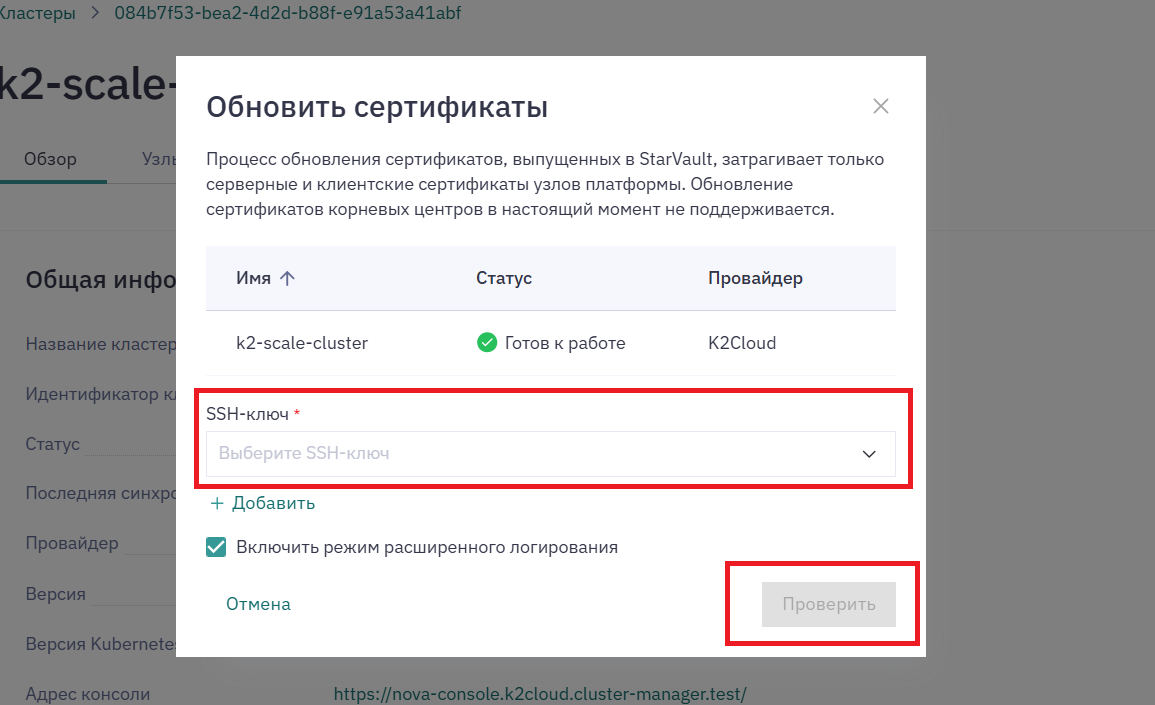The width and height of the screenshot is (1155, 705).
Task: Open the nova-console.k2cloud console address link
Action: (540, 694)
